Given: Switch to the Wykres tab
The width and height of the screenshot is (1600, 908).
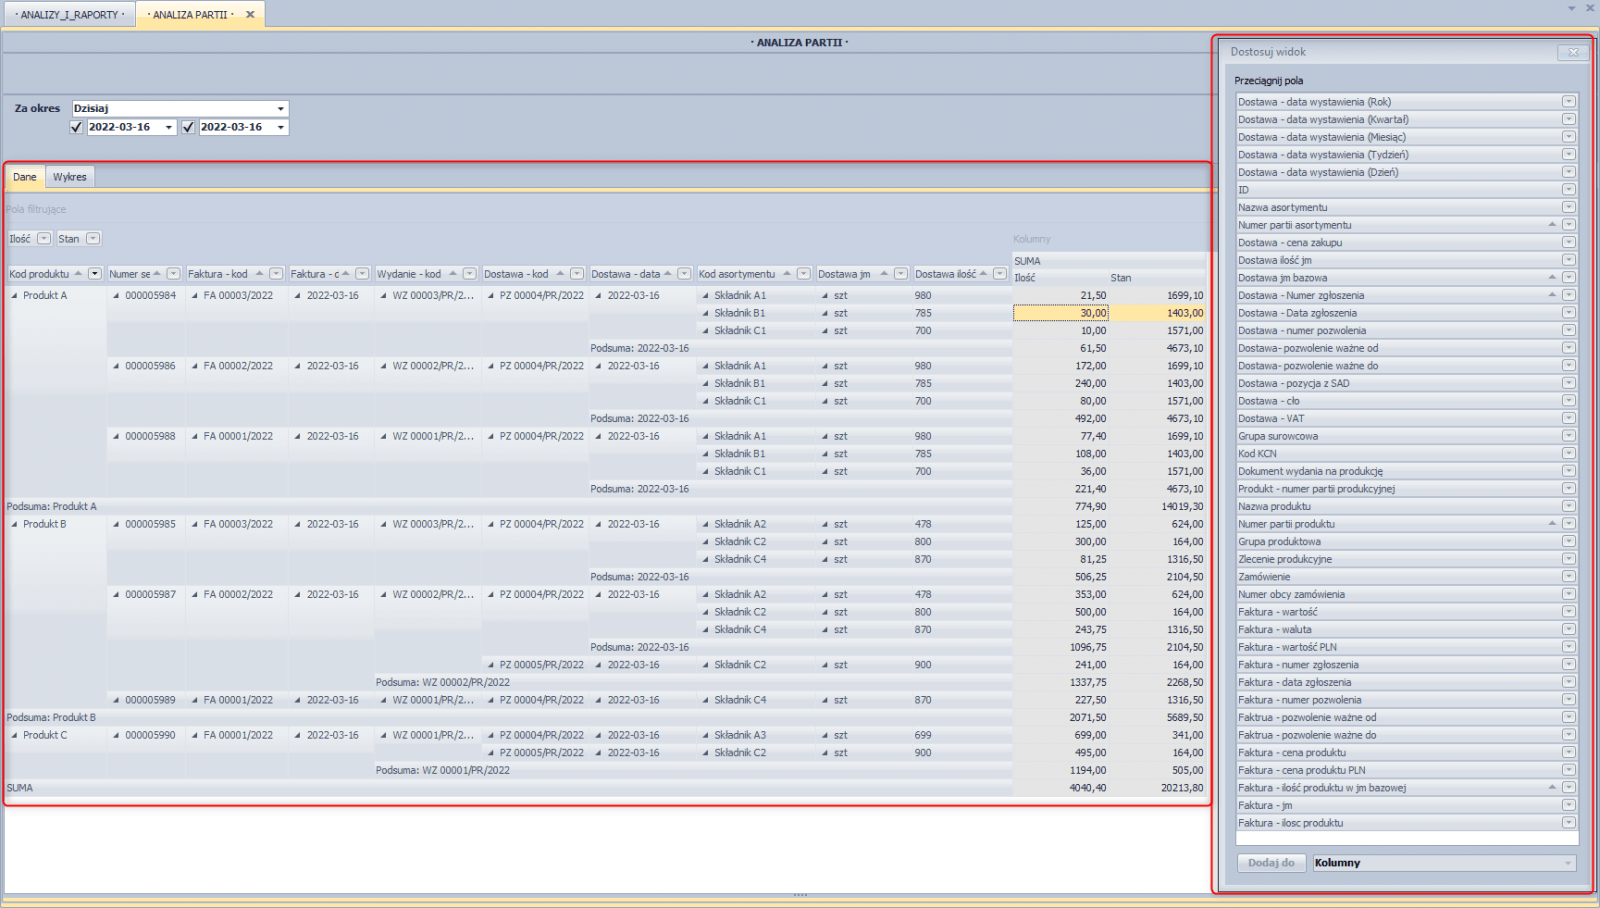Looking at the screenshot, I should [x=70, y=177].
